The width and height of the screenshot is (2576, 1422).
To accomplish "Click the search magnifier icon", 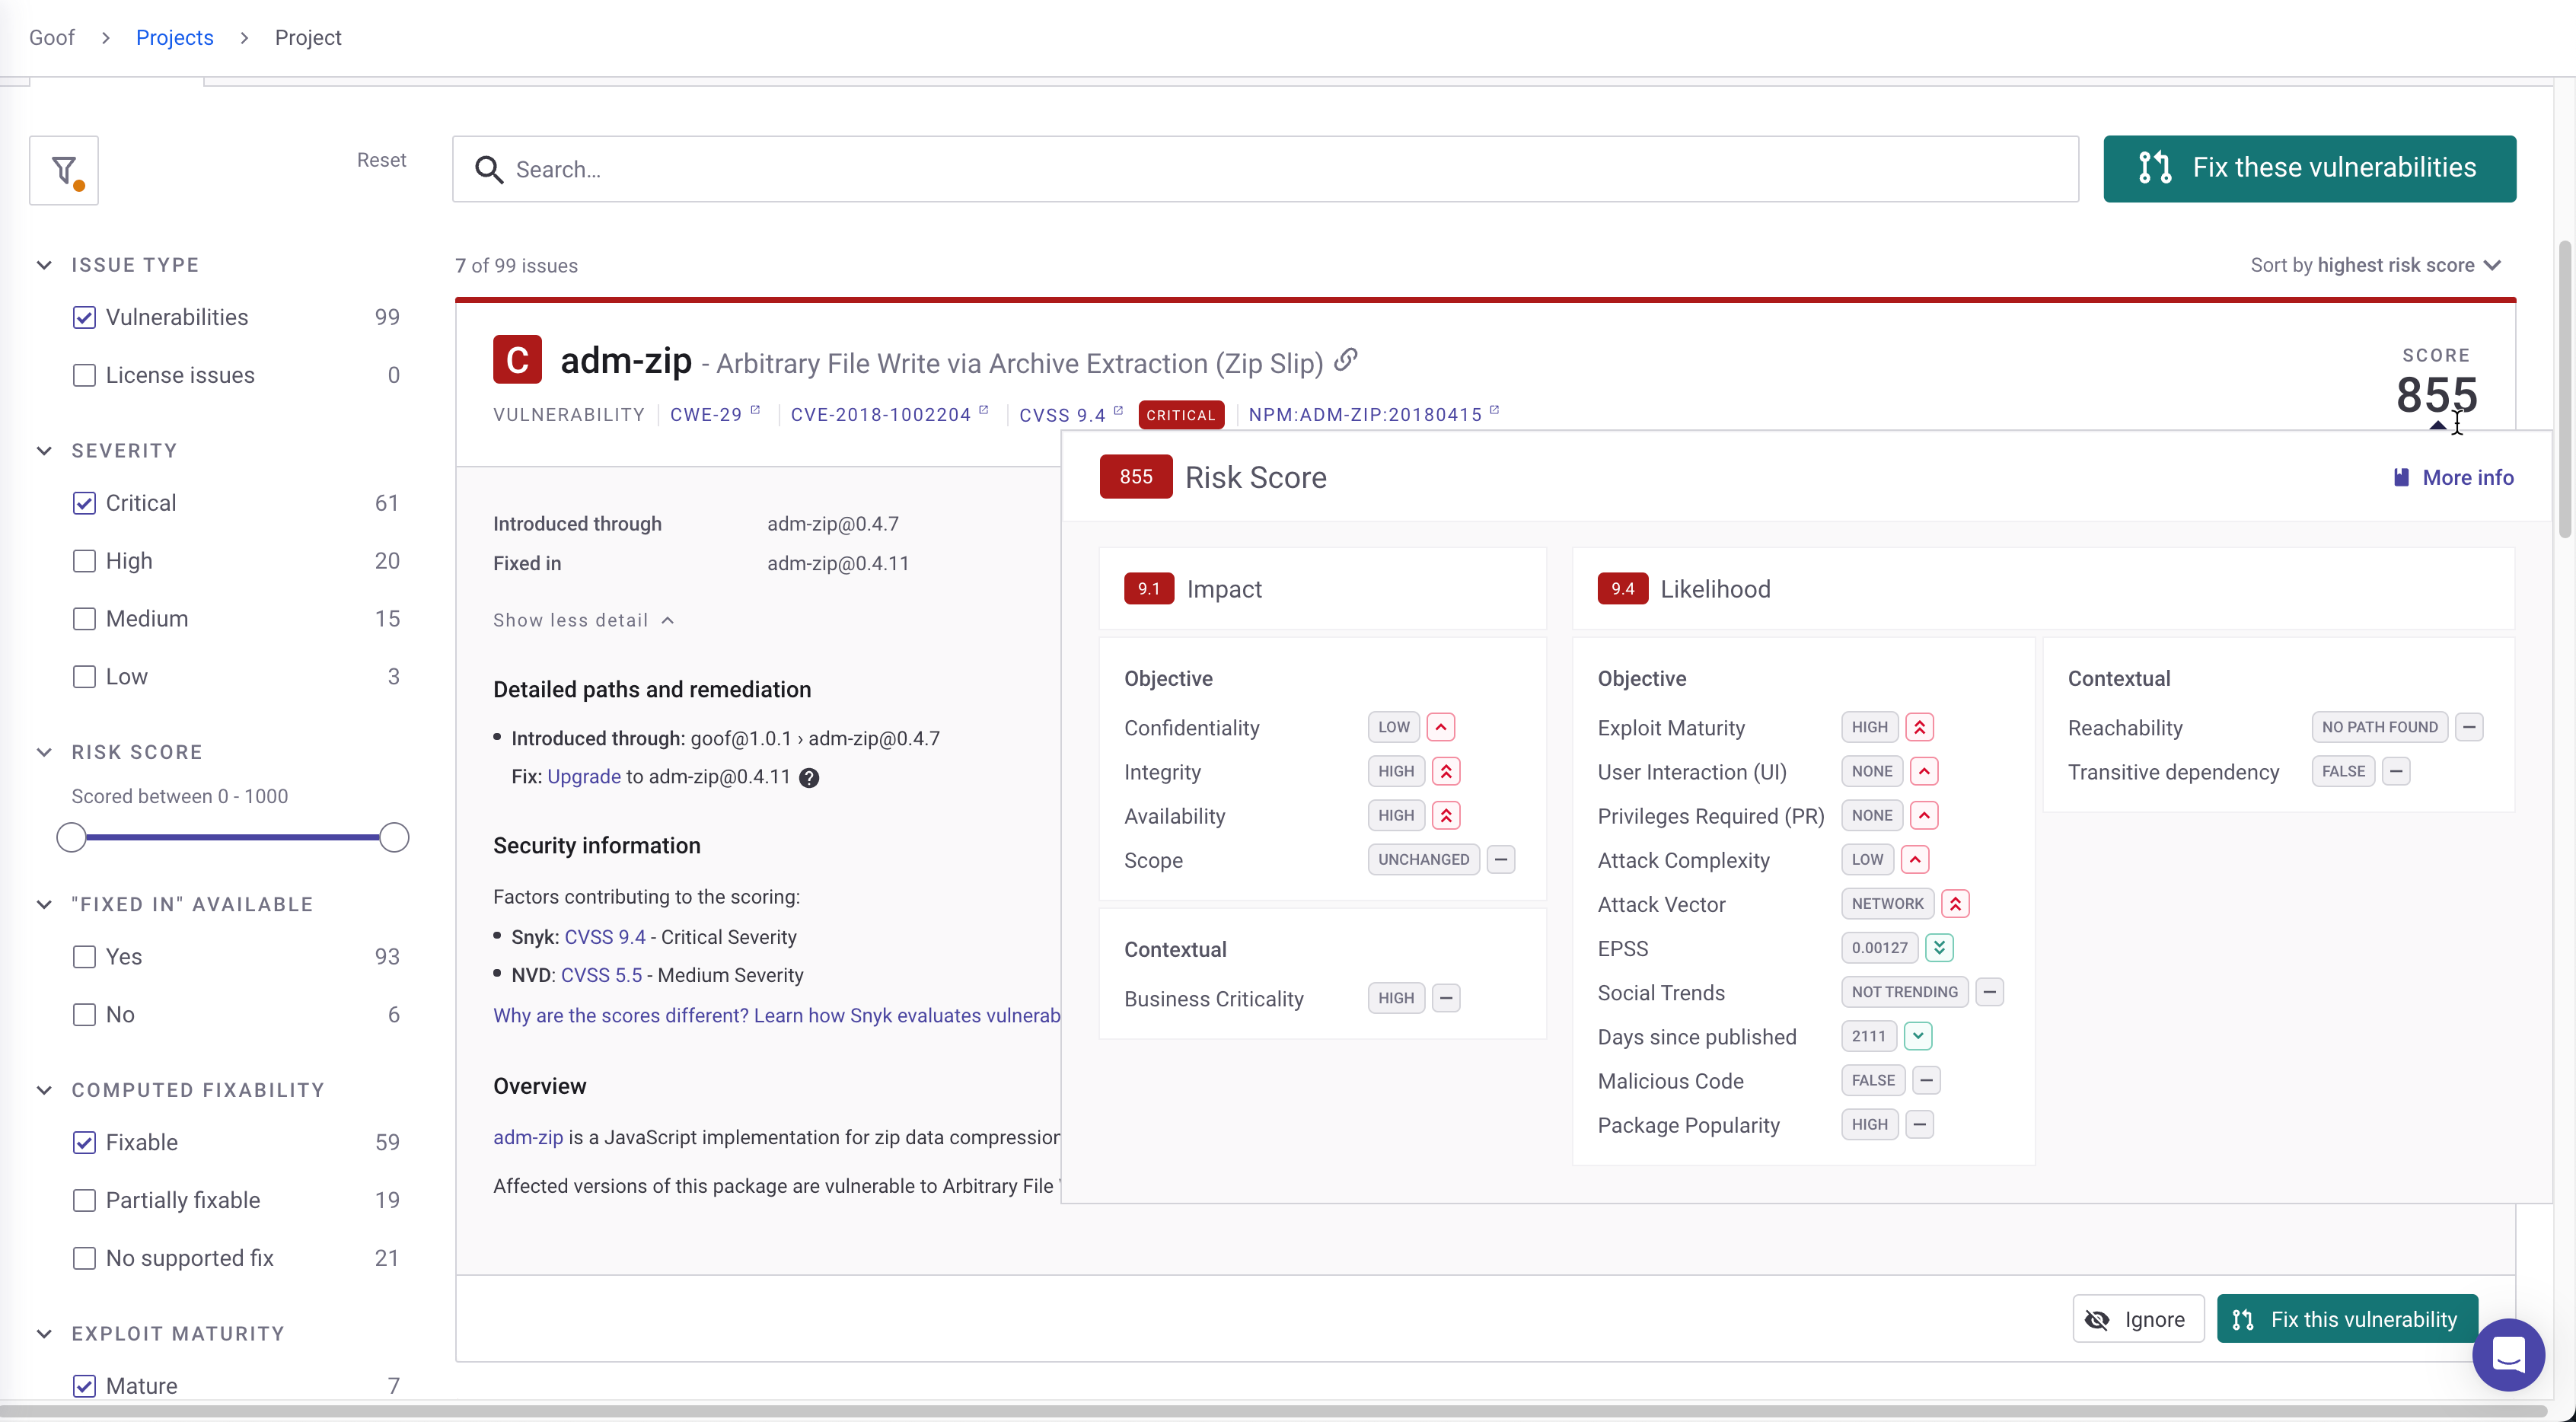I will tap(488, 169).
